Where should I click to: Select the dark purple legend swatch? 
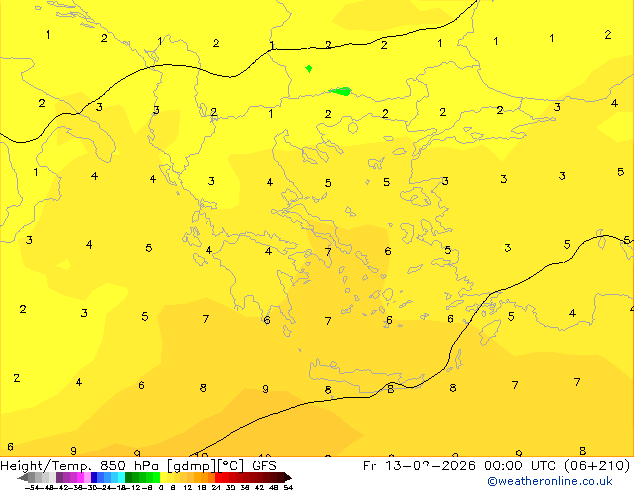click(59, 477)
